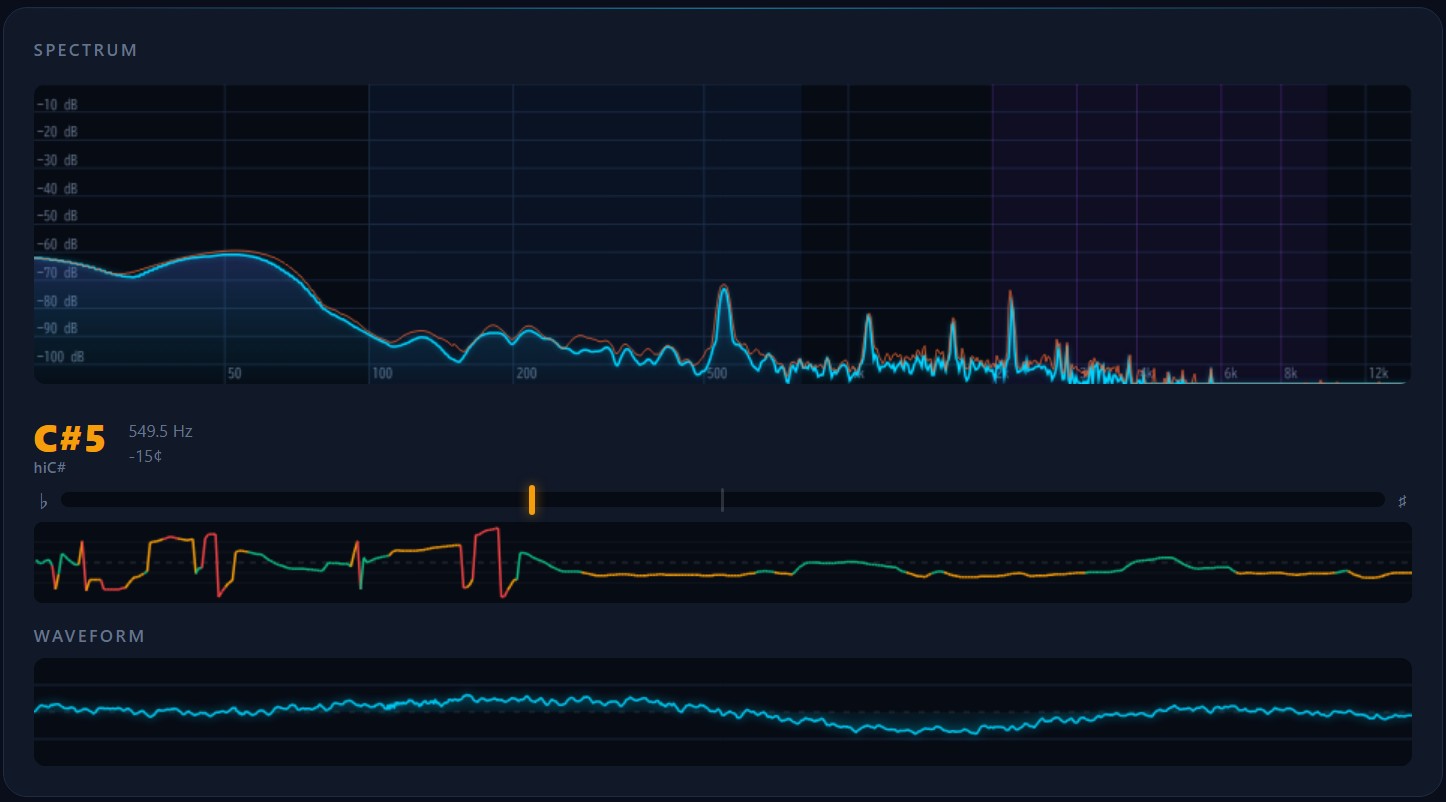Select the sharp symbol at the slider's right end
This screenshot has height=802, width=1446.
pyautogui.click(x=1403, y=500)
